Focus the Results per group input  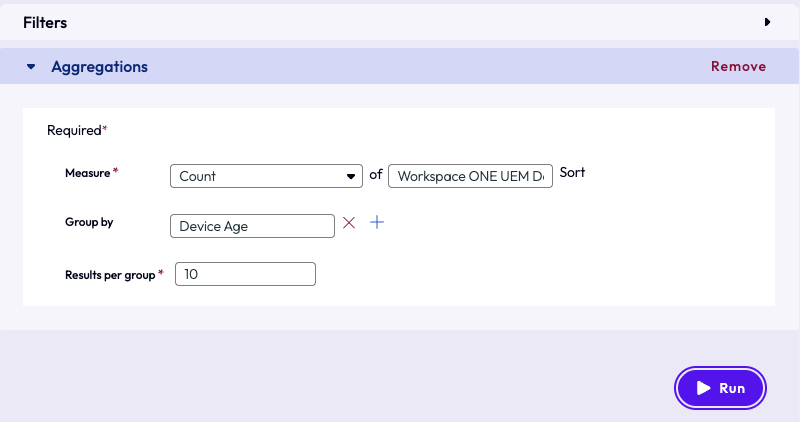(x=245, y=274)
